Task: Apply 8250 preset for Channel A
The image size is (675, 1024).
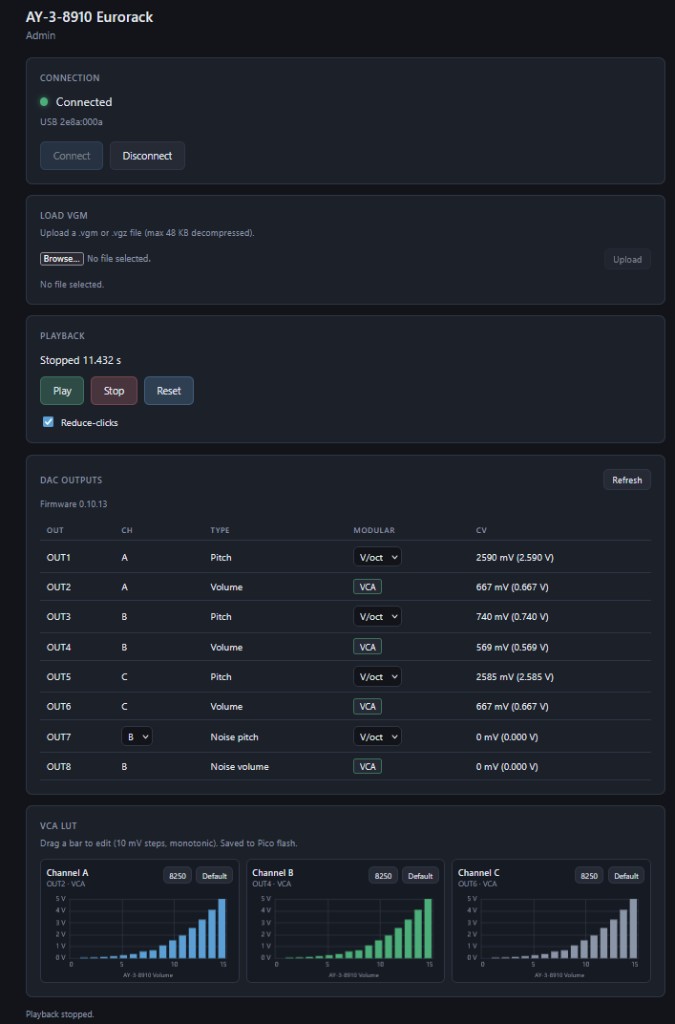Action: 178,876
